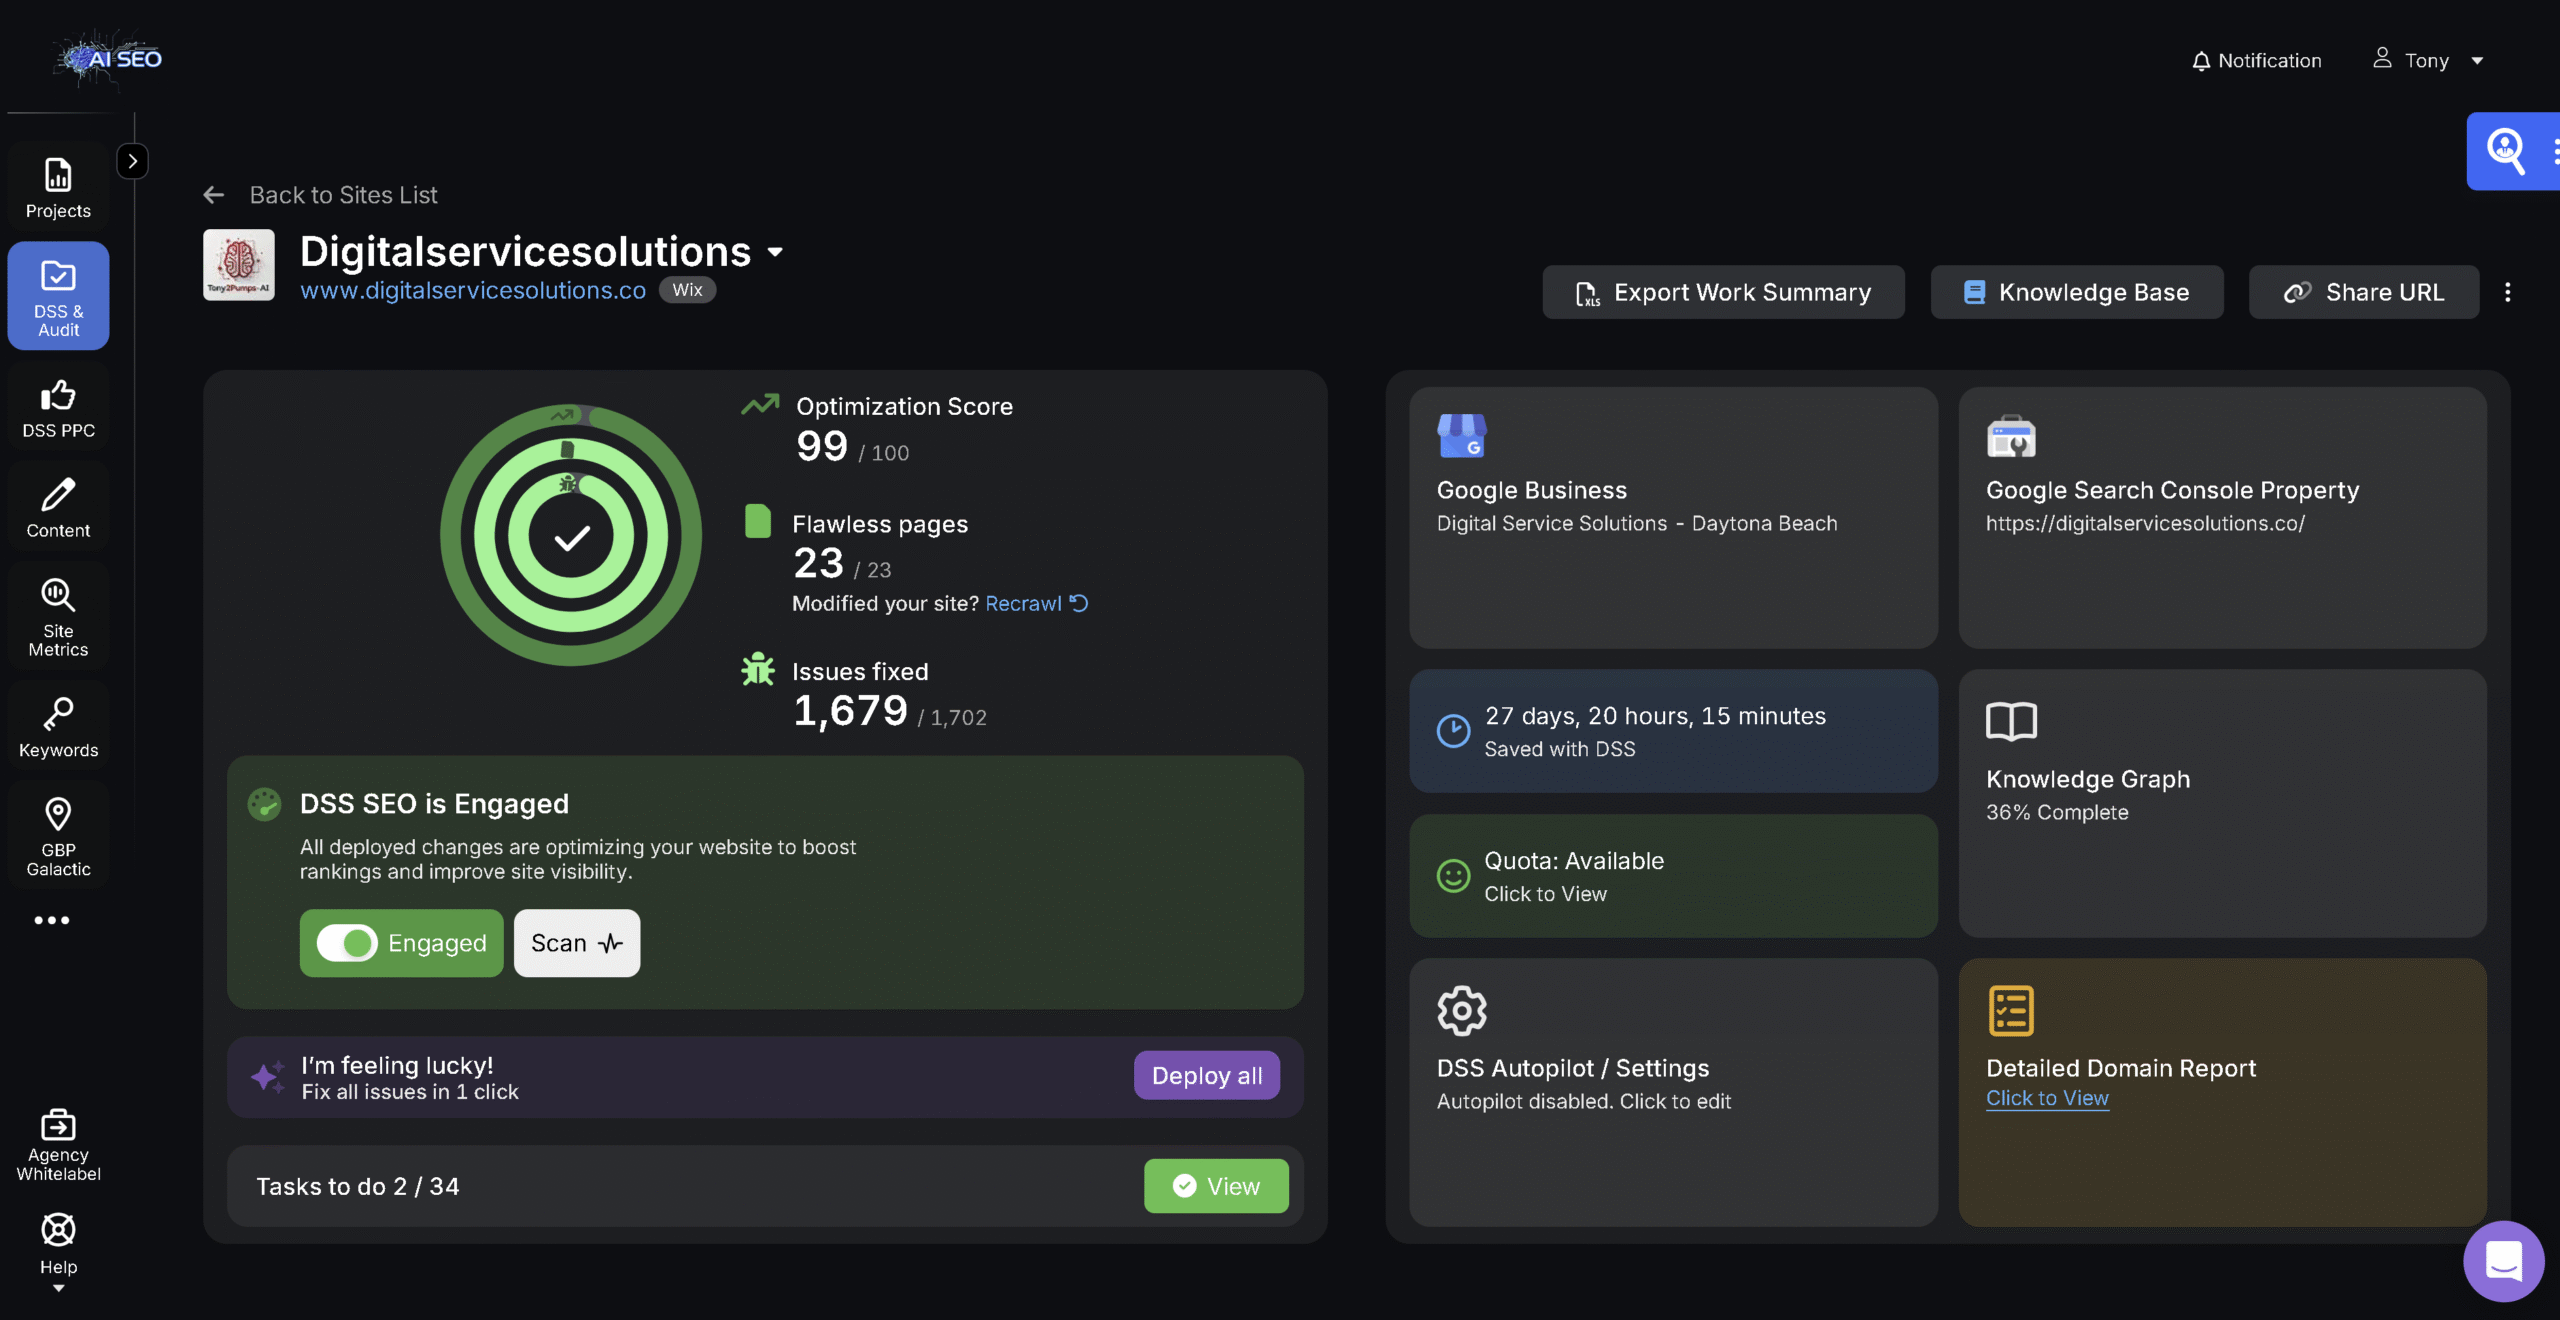Open the Tony user account dropdown
This screenshot has height=1320, width=2560.
(x=2428, y=61)
